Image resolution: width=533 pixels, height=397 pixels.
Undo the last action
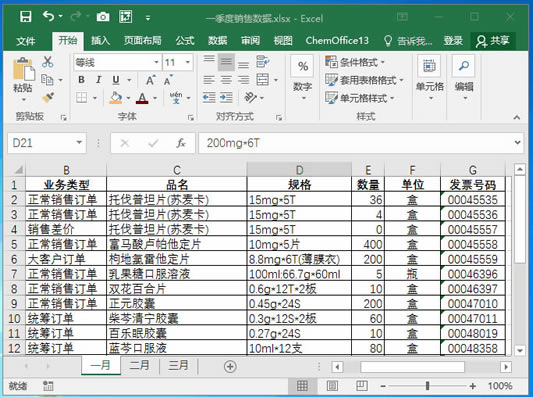point(48,16)
